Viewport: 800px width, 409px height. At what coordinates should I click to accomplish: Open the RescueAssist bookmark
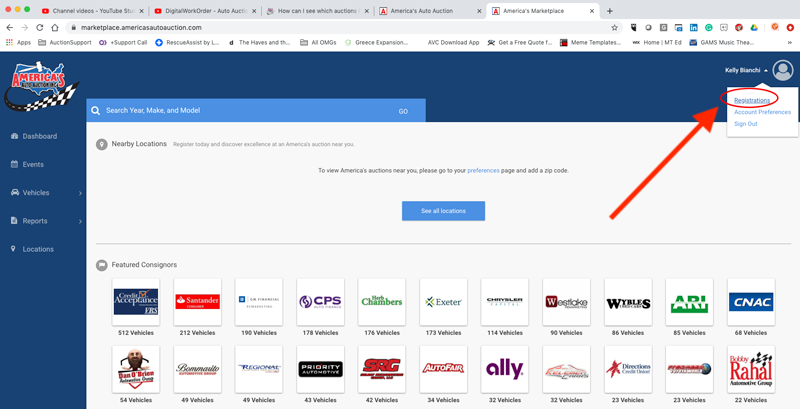187,43
